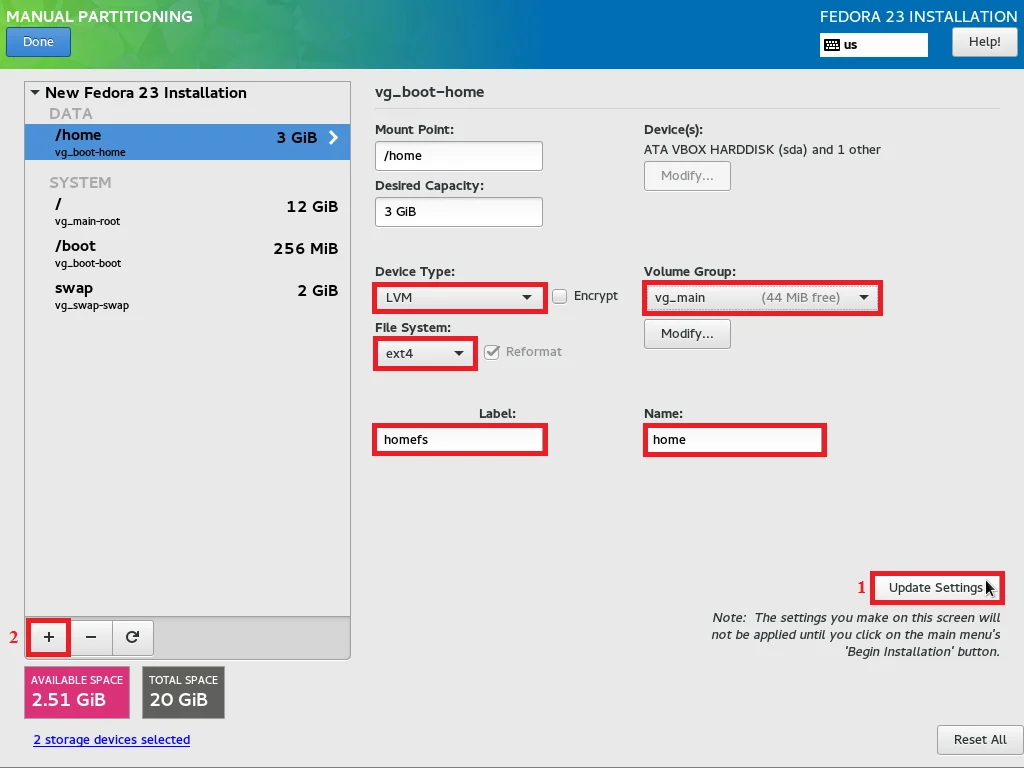Click the plus icon to add mount point

point(49,637)
